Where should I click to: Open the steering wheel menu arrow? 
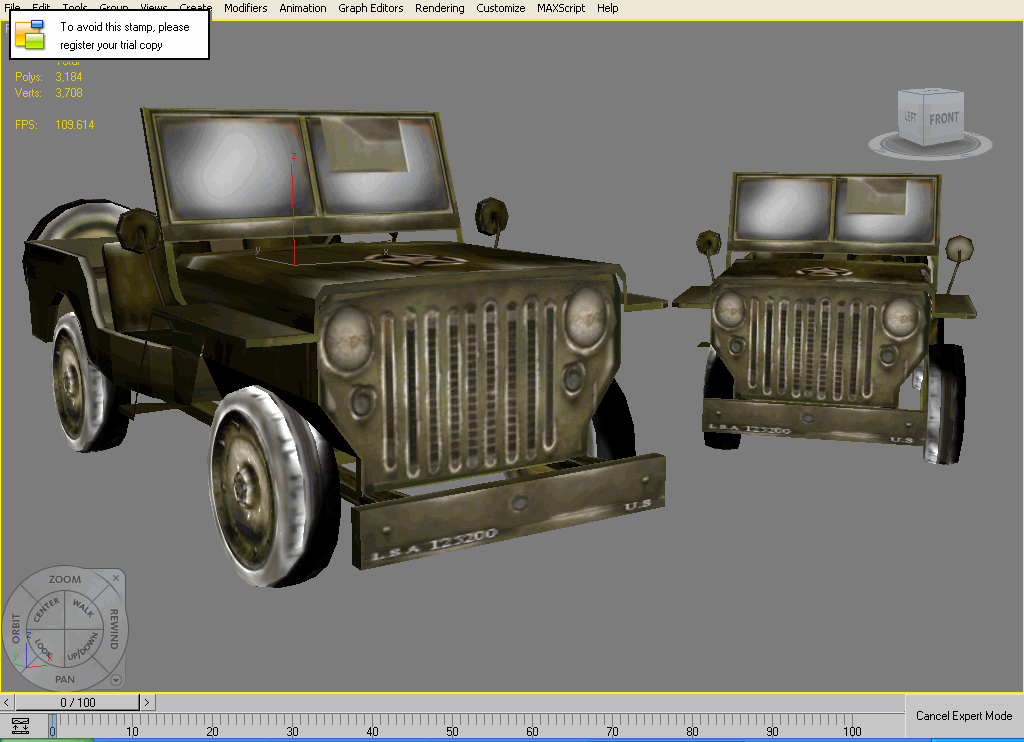coord(116,680)
